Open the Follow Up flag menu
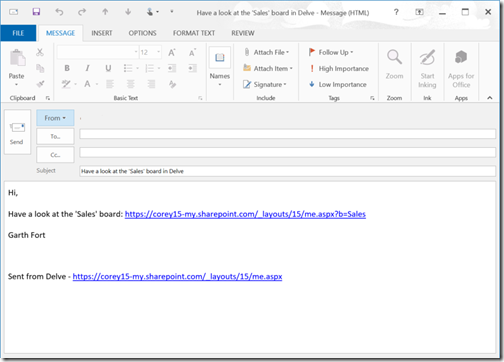Image resolution: width=504 pixels, height=362 pixels. (x=331, y=52)
